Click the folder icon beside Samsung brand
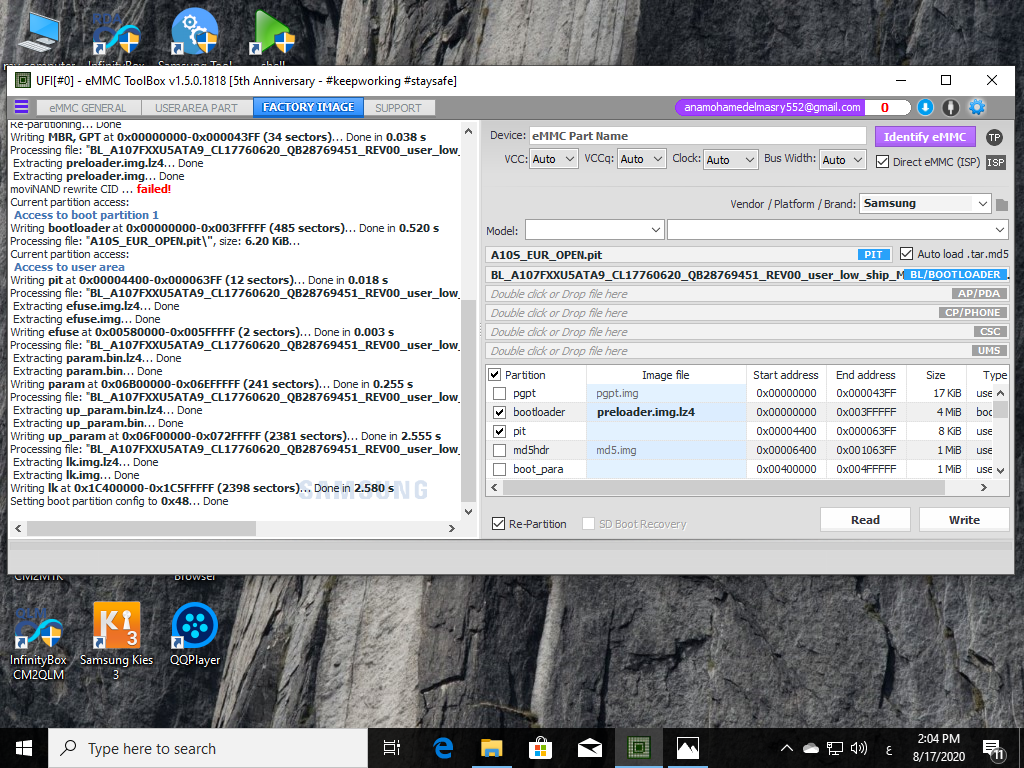 [x=1002, y=205]
